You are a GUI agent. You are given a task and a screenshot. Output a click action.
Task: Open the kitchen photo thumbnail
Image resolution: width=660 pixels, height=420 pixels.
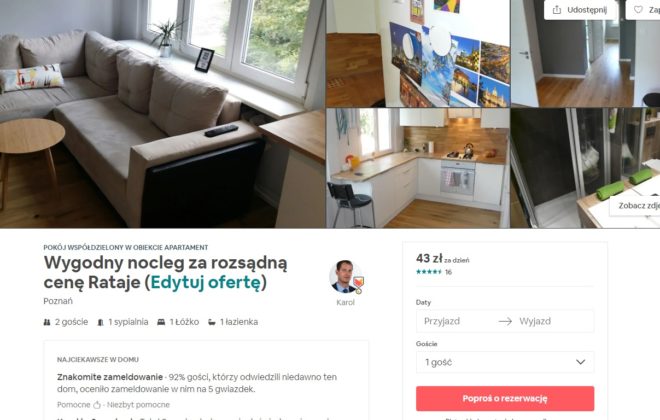[418, 168]
